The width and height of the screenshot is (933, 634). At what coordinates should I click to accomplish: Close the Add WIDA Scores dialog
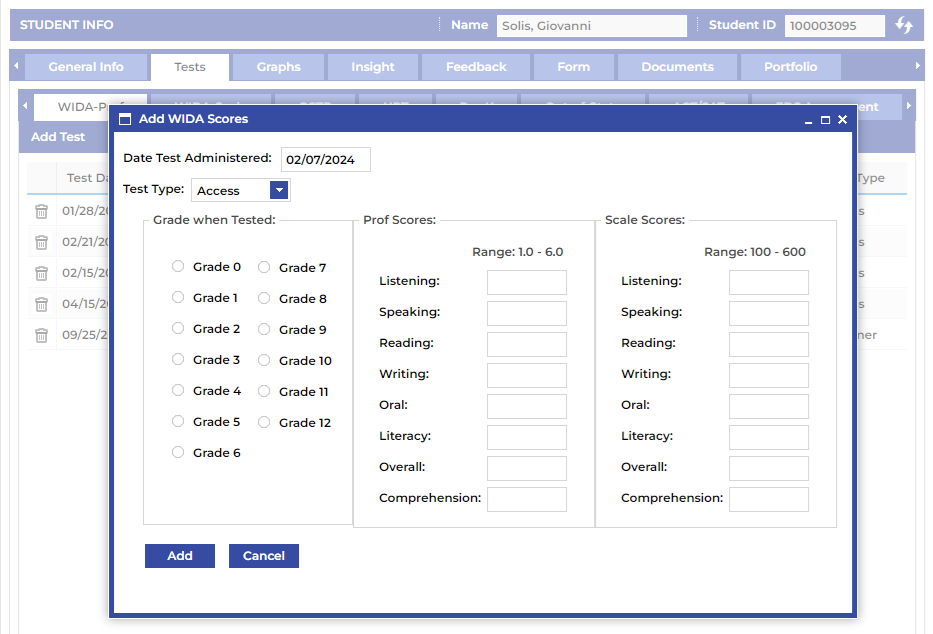(x=843, y=120)
